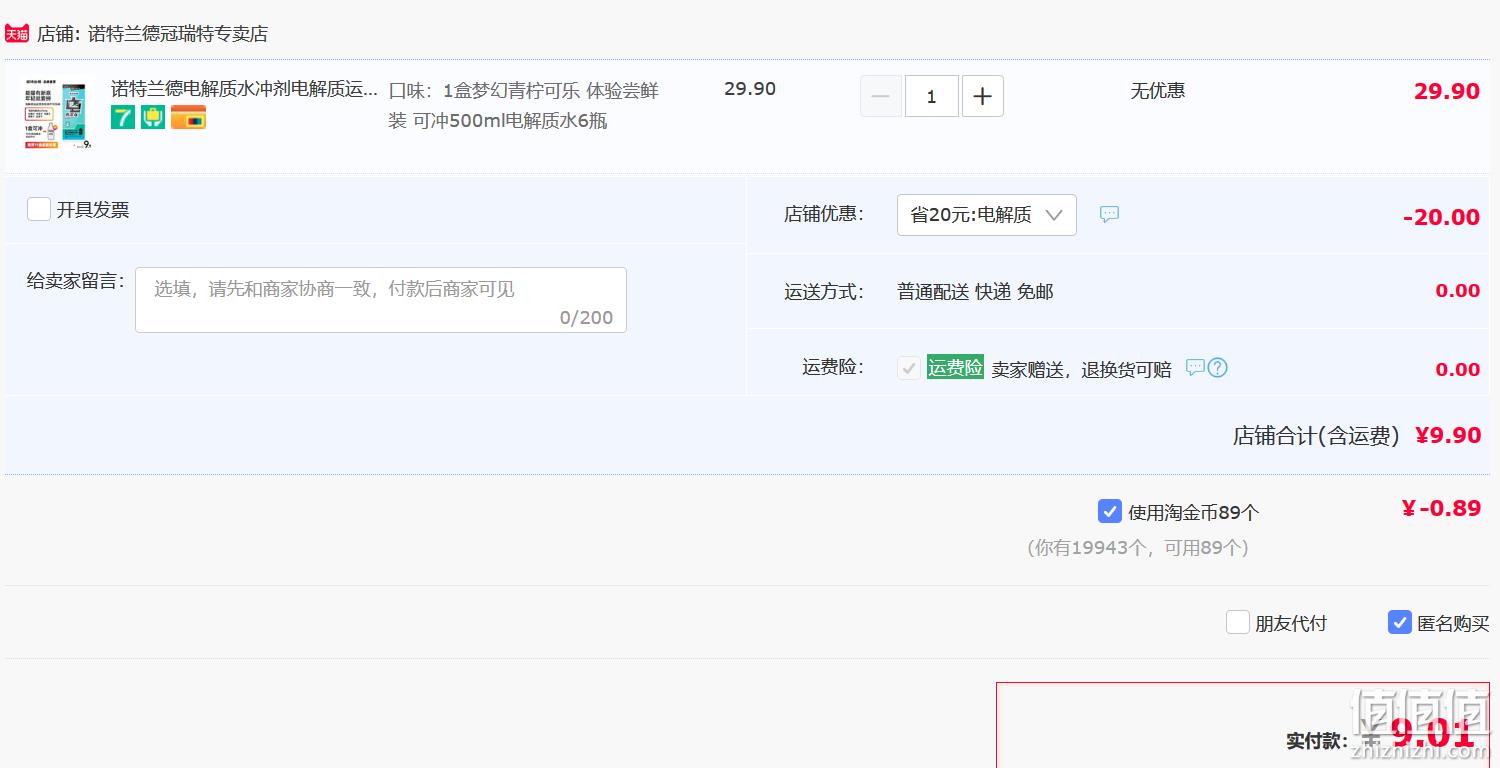1500x768 pixels.
Task: Click the 实付款 payable amount label
Action: (x=1316, y=741)
